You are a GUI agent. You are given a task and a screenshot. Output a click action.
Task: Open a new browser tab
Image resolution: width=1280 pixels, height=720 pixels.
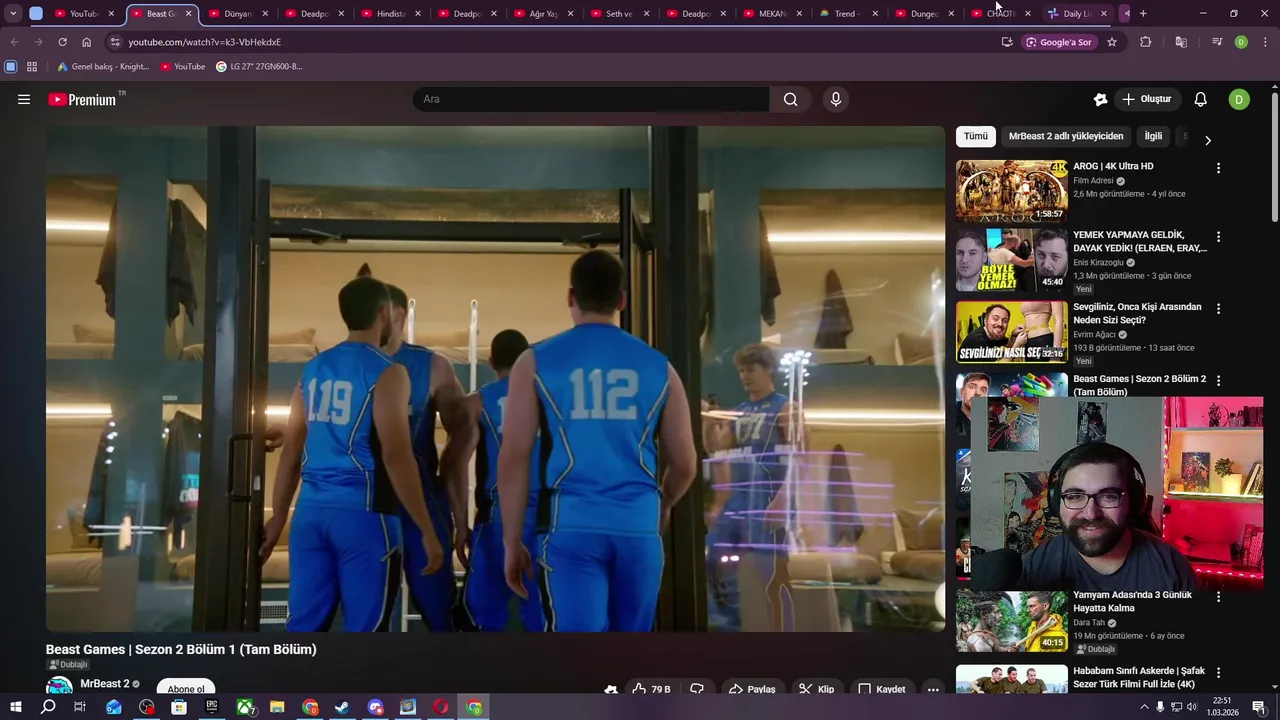(x=1143, y=14)
